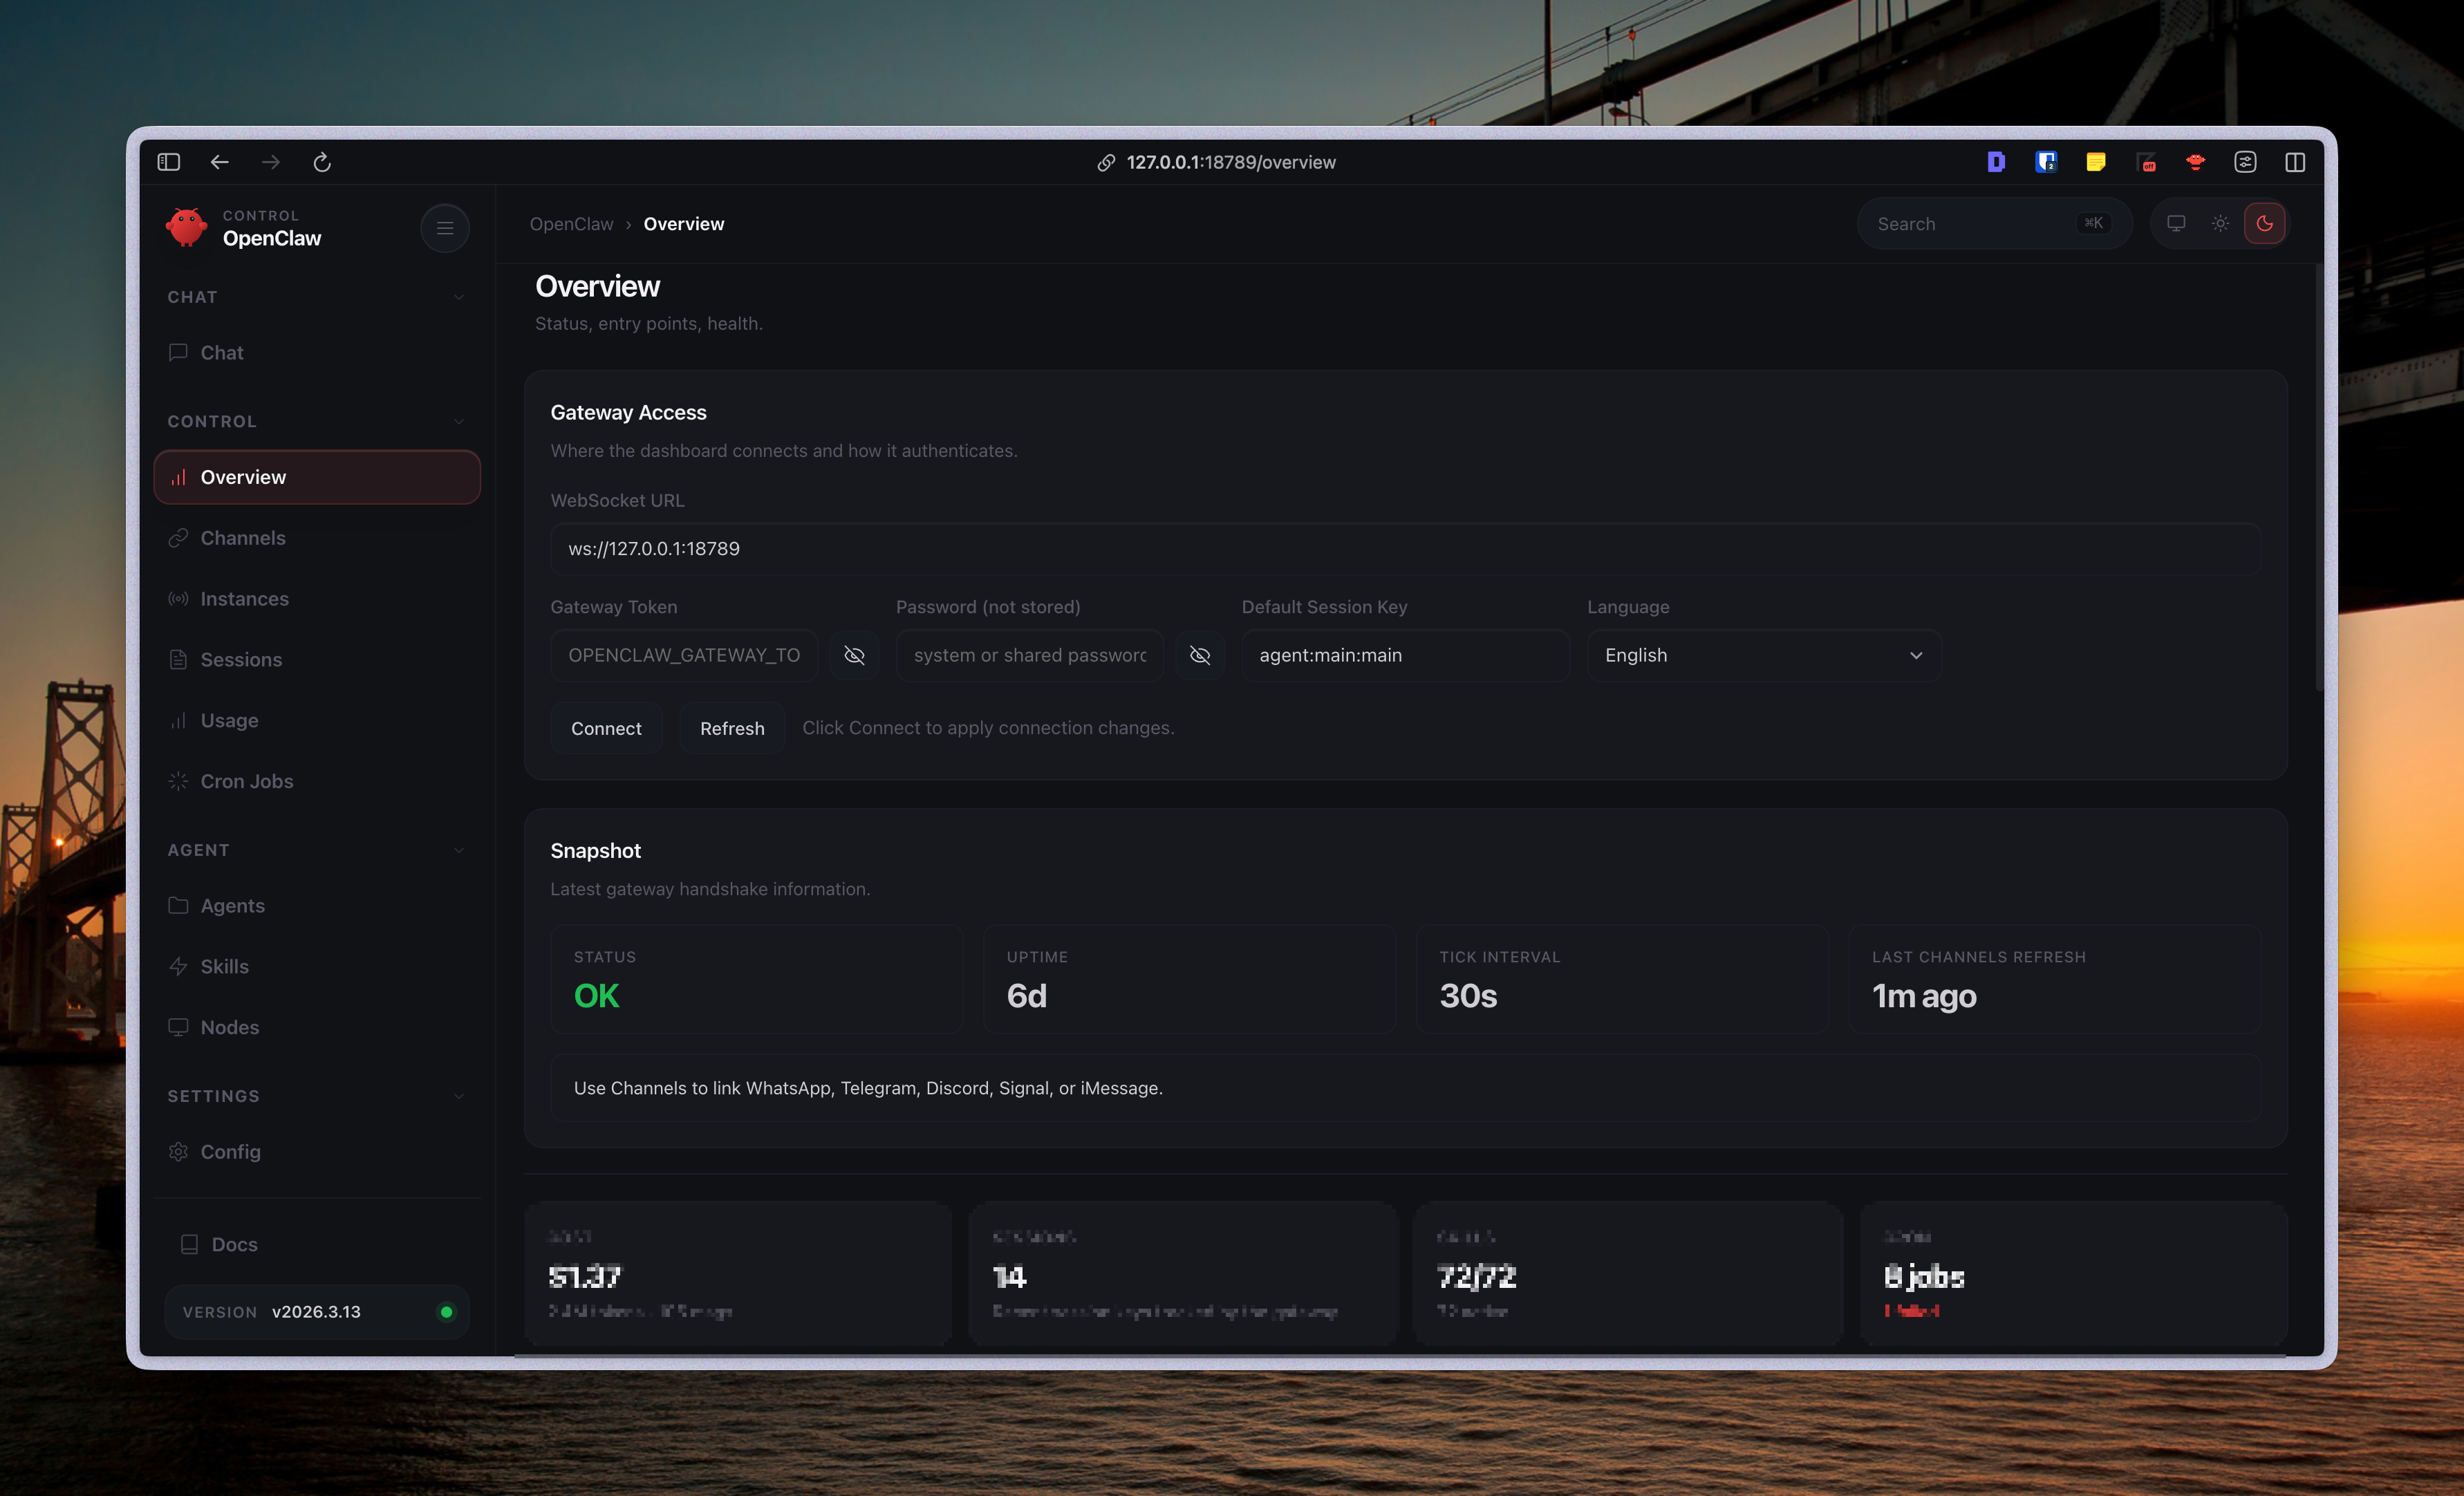
Task: Open the Docs page
Action: (x=234, y=1243)
